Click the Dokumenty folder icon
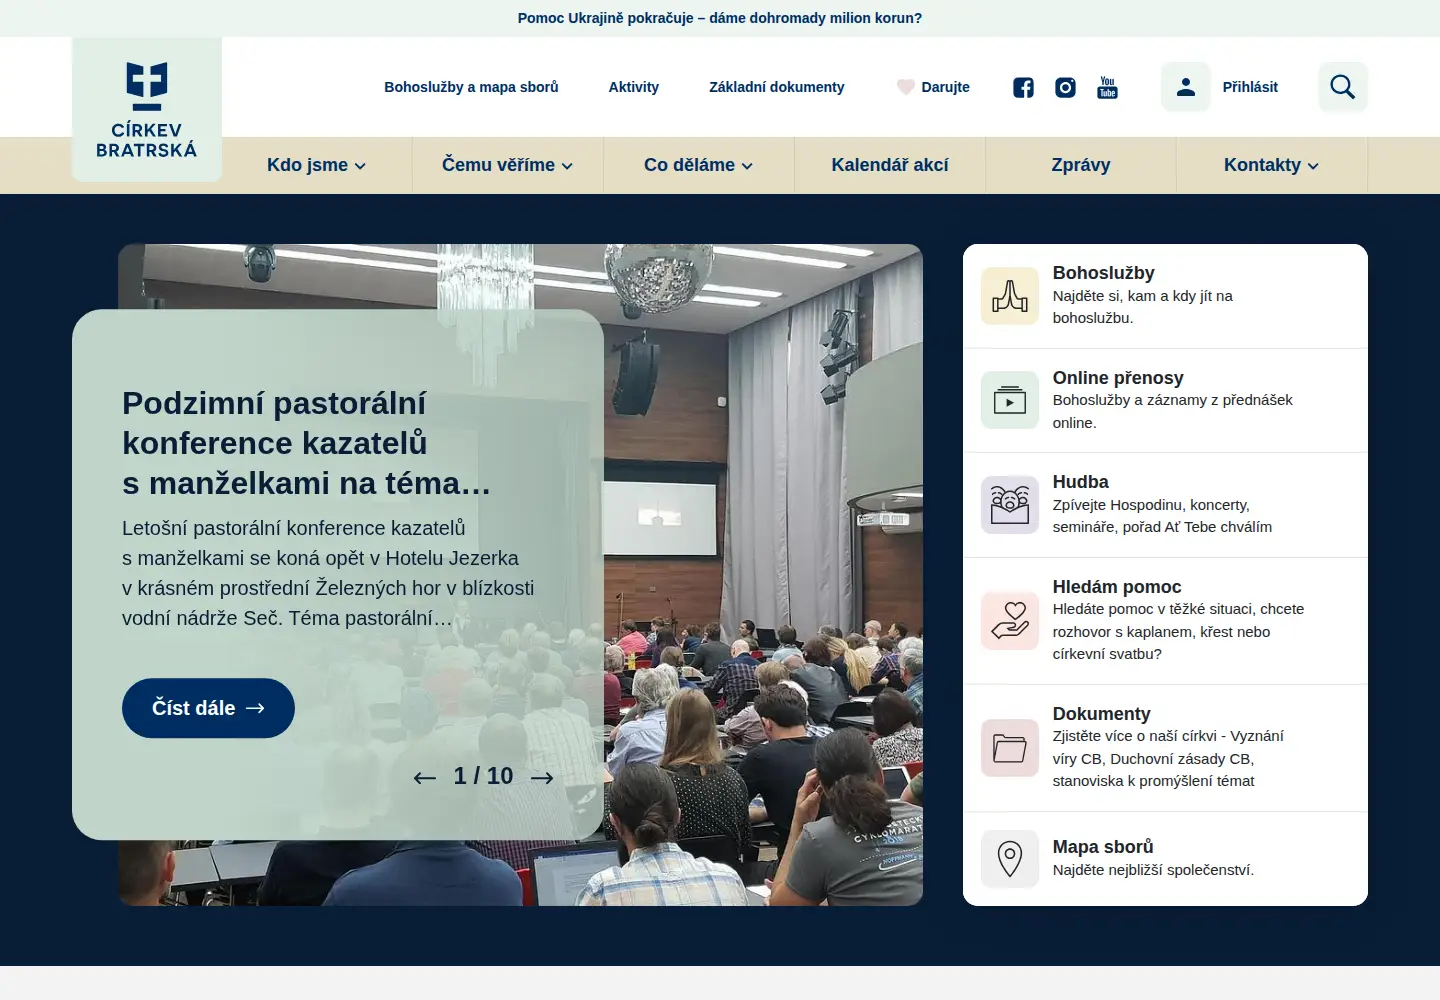1440x1000 pixels. click(x=1010, y=747)
